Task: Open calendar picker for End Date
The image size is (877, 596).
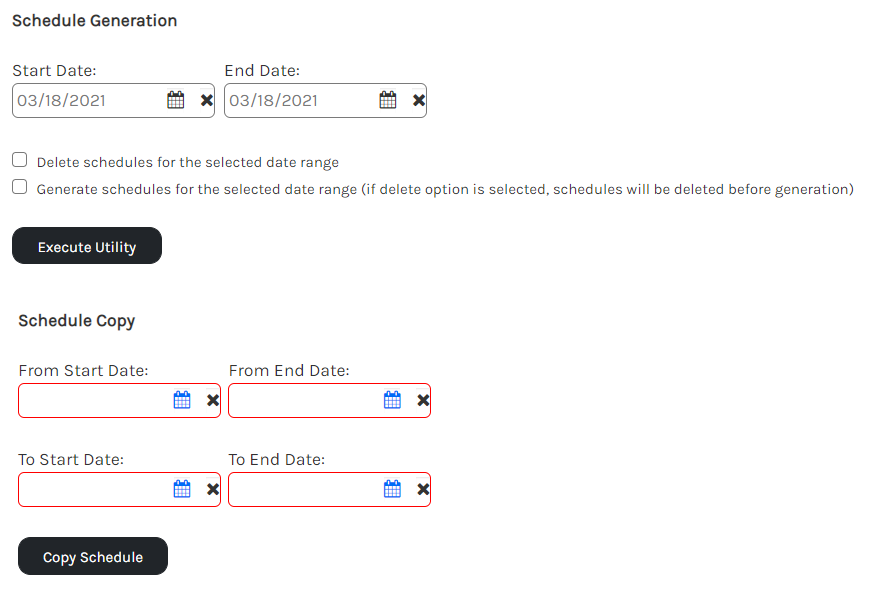Action: (x=388, y=100)
